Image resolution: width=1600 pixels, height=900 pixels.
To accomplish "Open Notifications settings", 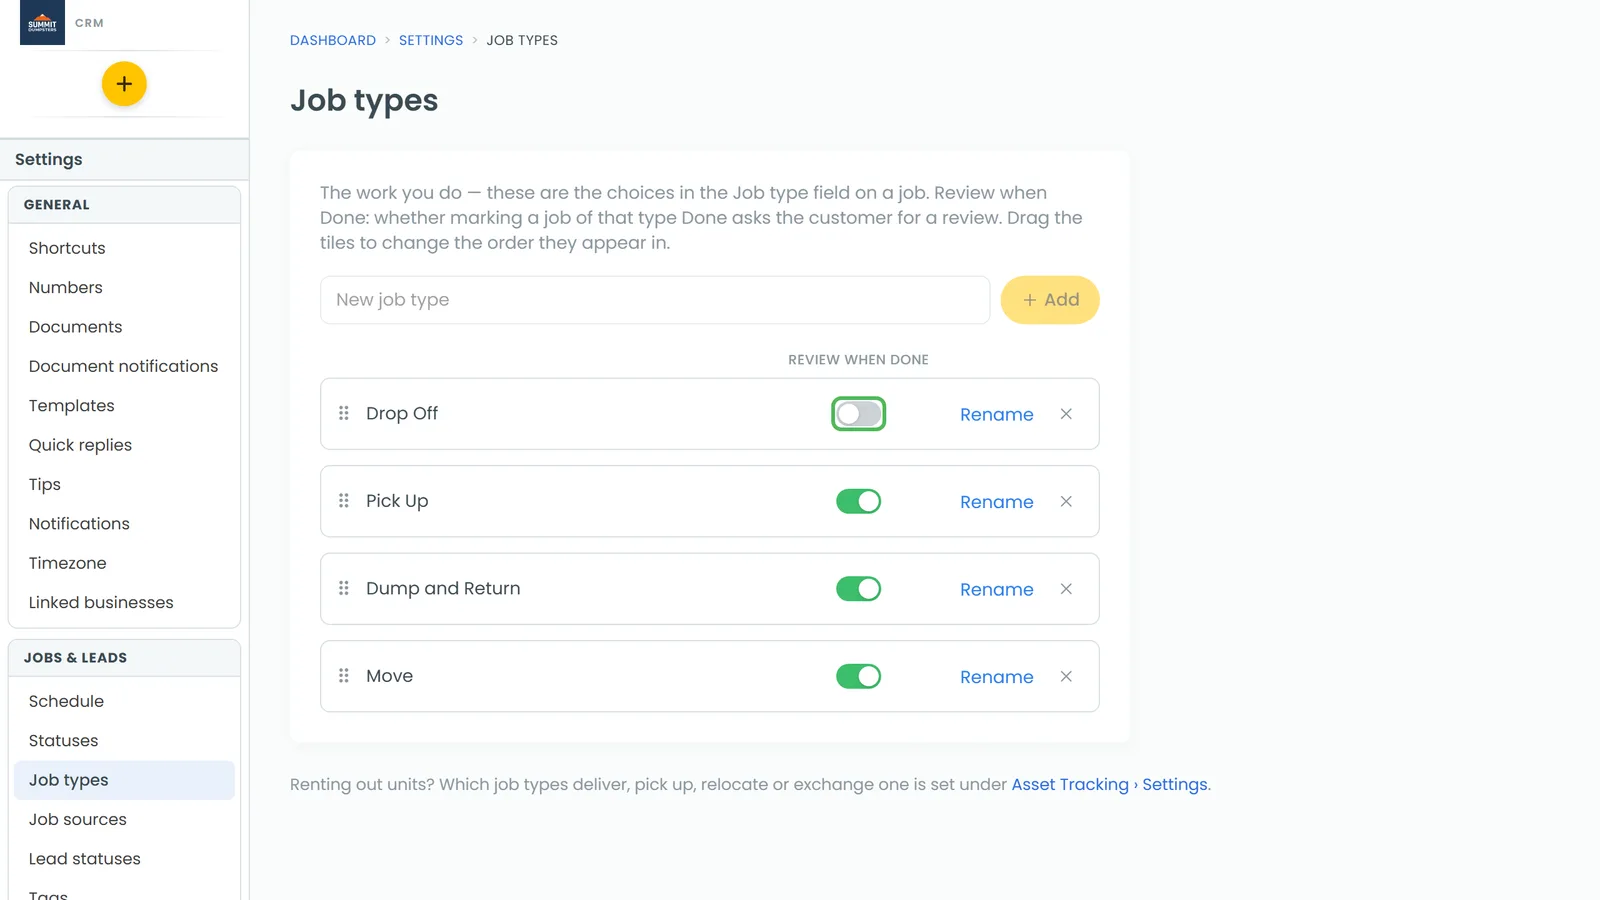I will [124, 523].
